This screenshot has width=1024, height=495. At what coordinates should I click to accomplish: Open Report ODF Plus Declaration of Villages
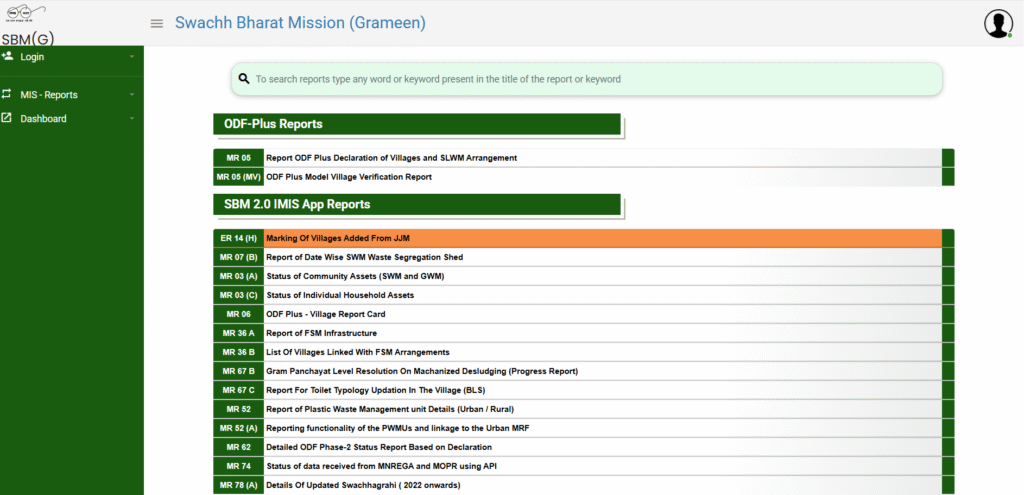coord(392,158)
